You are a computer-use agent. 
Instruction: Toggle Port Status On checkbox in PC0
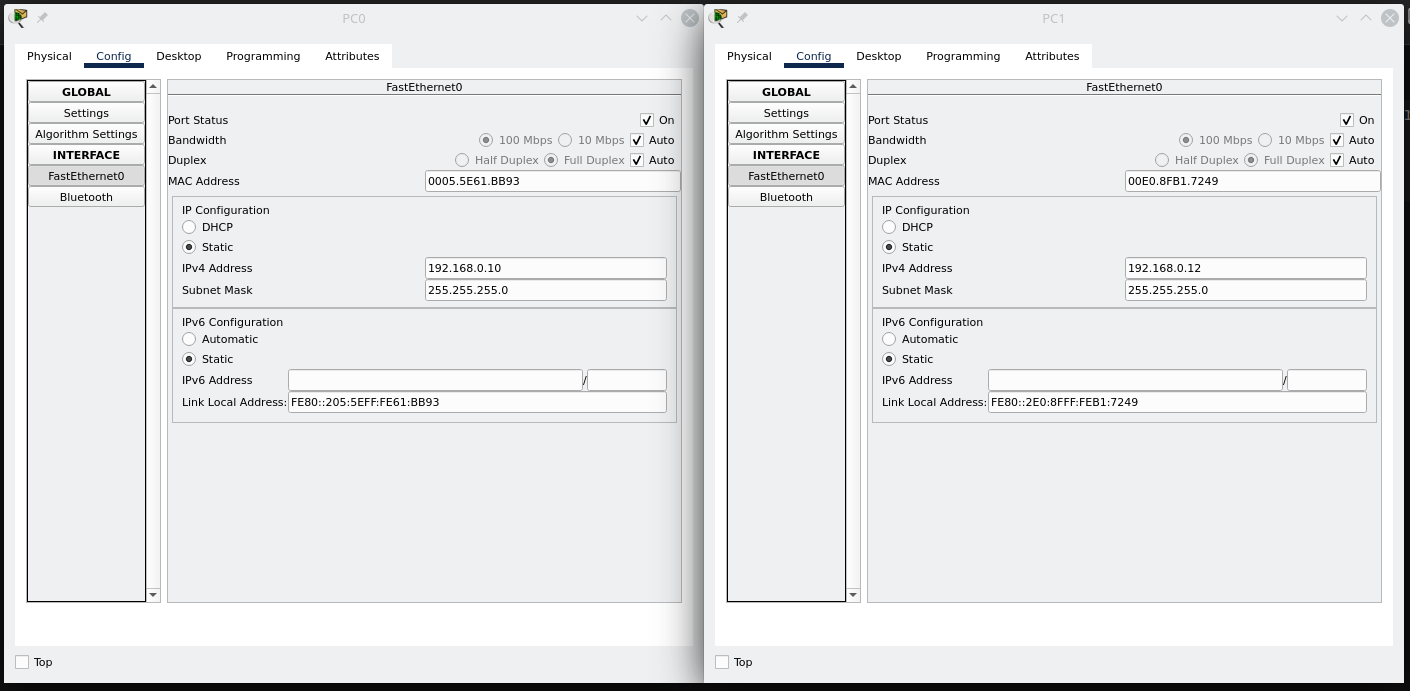tap(647, 120)
